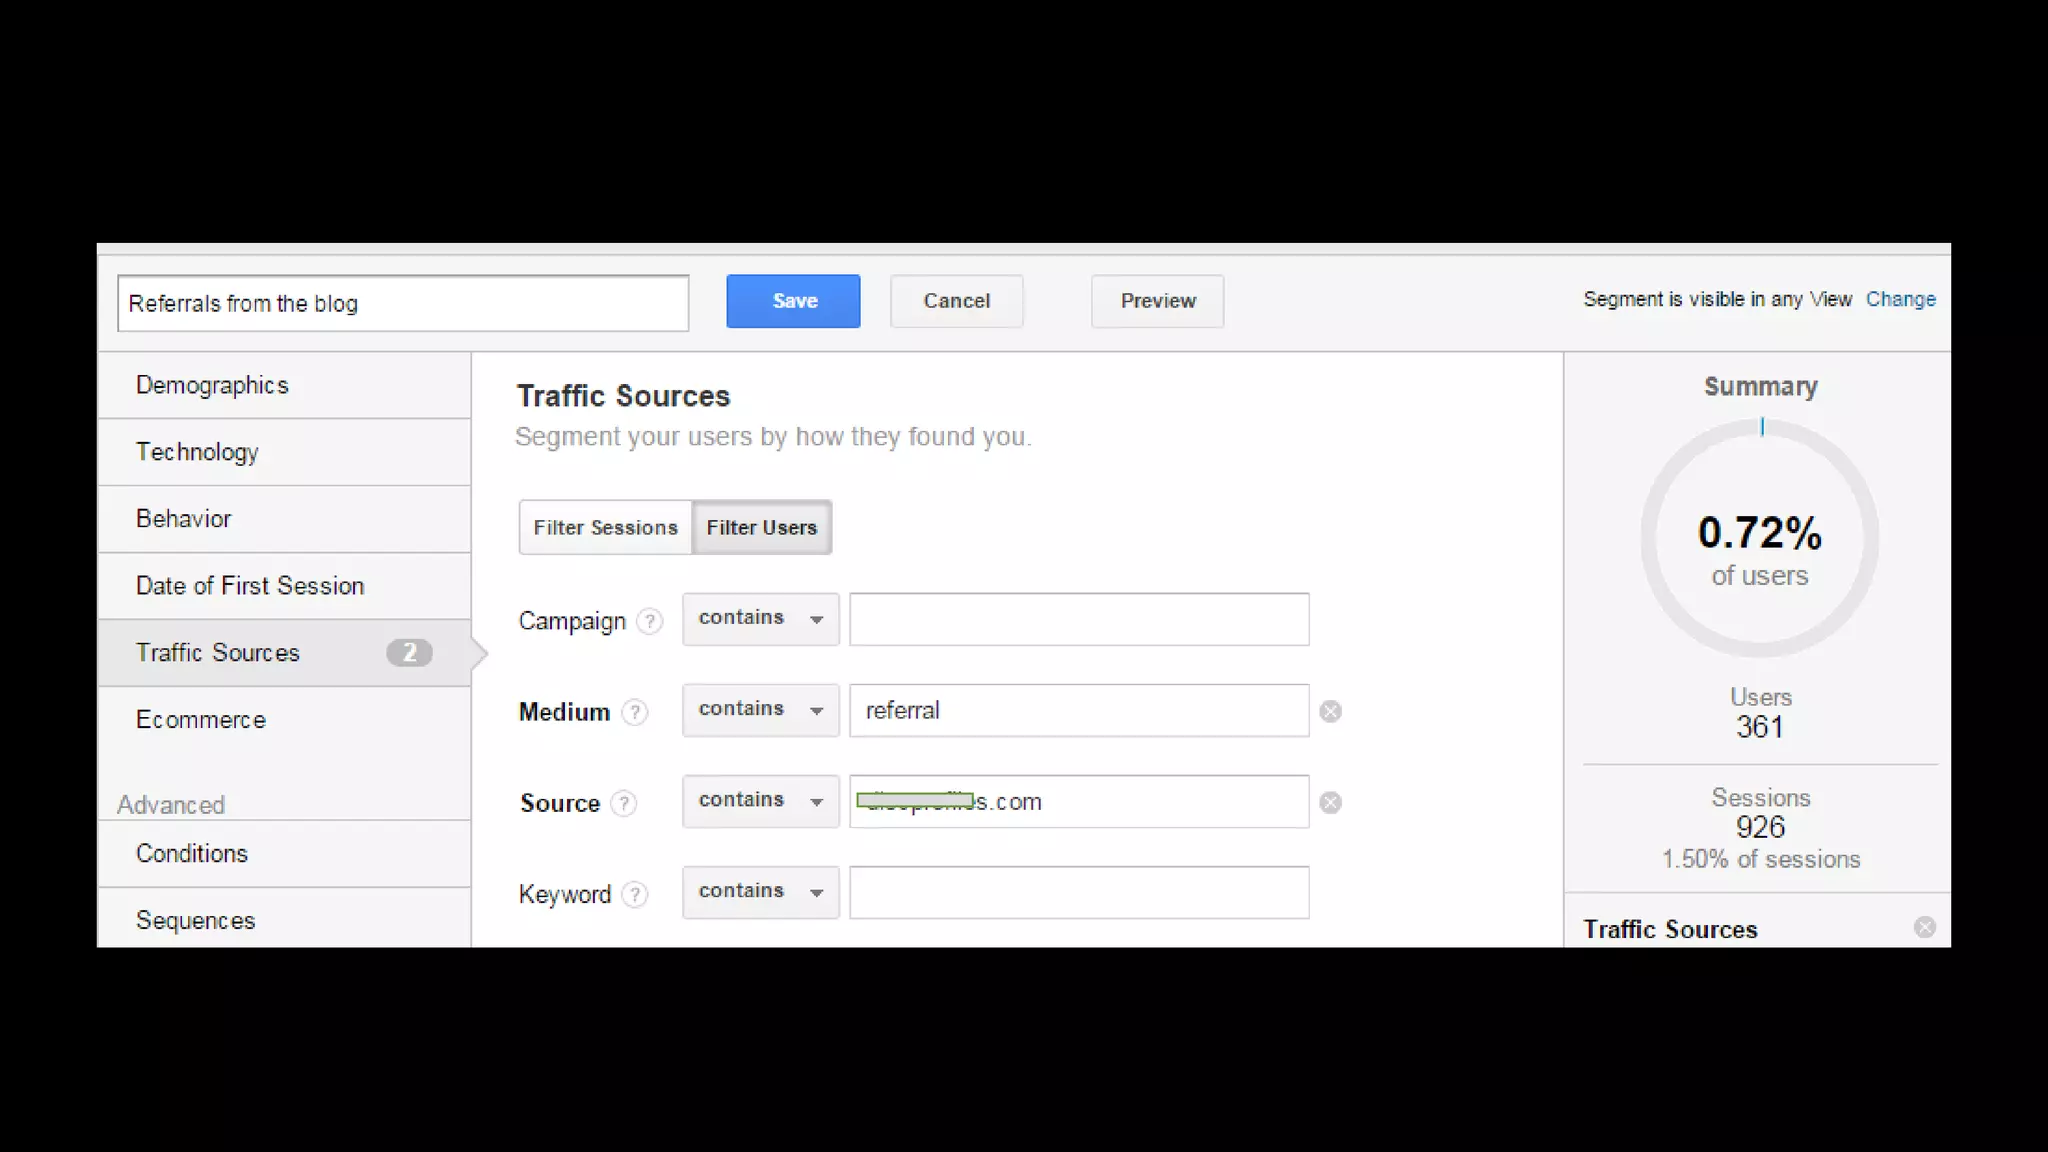Clear the Medium filter with its X icon
This screenshot has height=1152, width=2048.
1330,711
